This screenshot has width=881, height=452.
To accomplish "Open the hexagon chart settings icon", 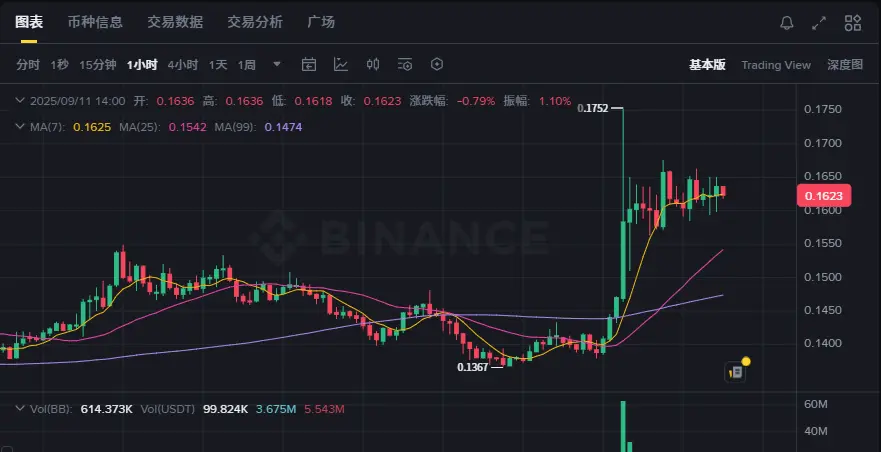I will (x=437, y=65).
